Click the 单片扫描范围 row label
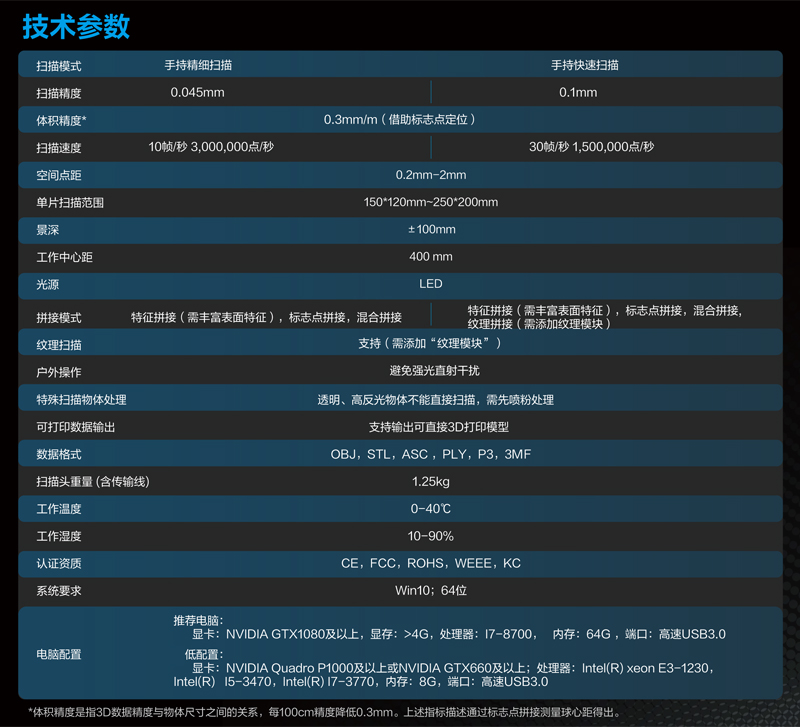 point(70,202)
